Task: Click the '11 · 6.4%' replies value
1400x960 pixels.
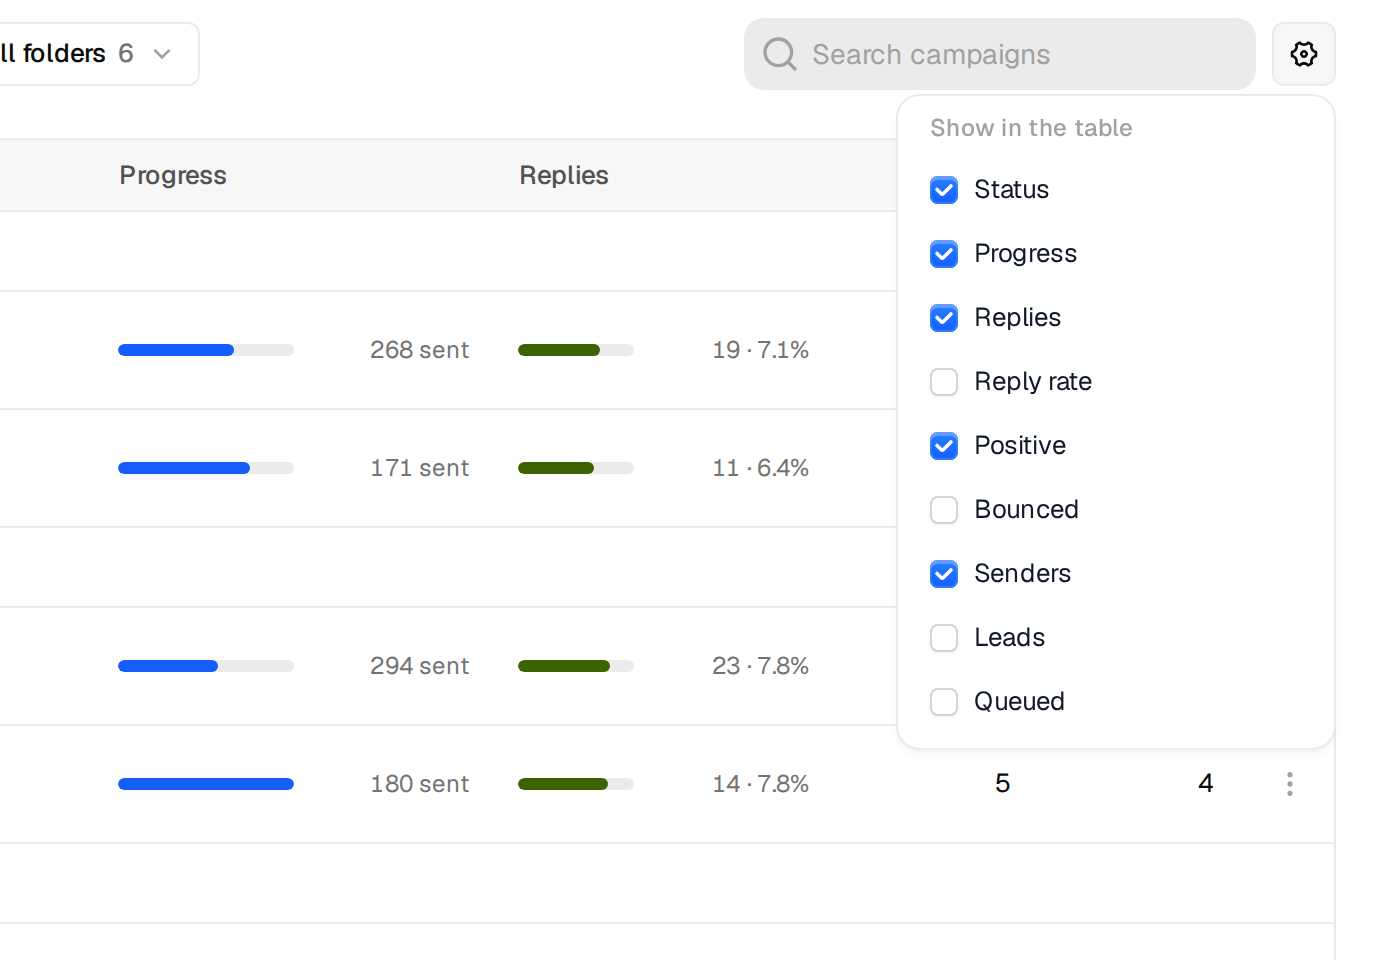Action: pos(760,468)
